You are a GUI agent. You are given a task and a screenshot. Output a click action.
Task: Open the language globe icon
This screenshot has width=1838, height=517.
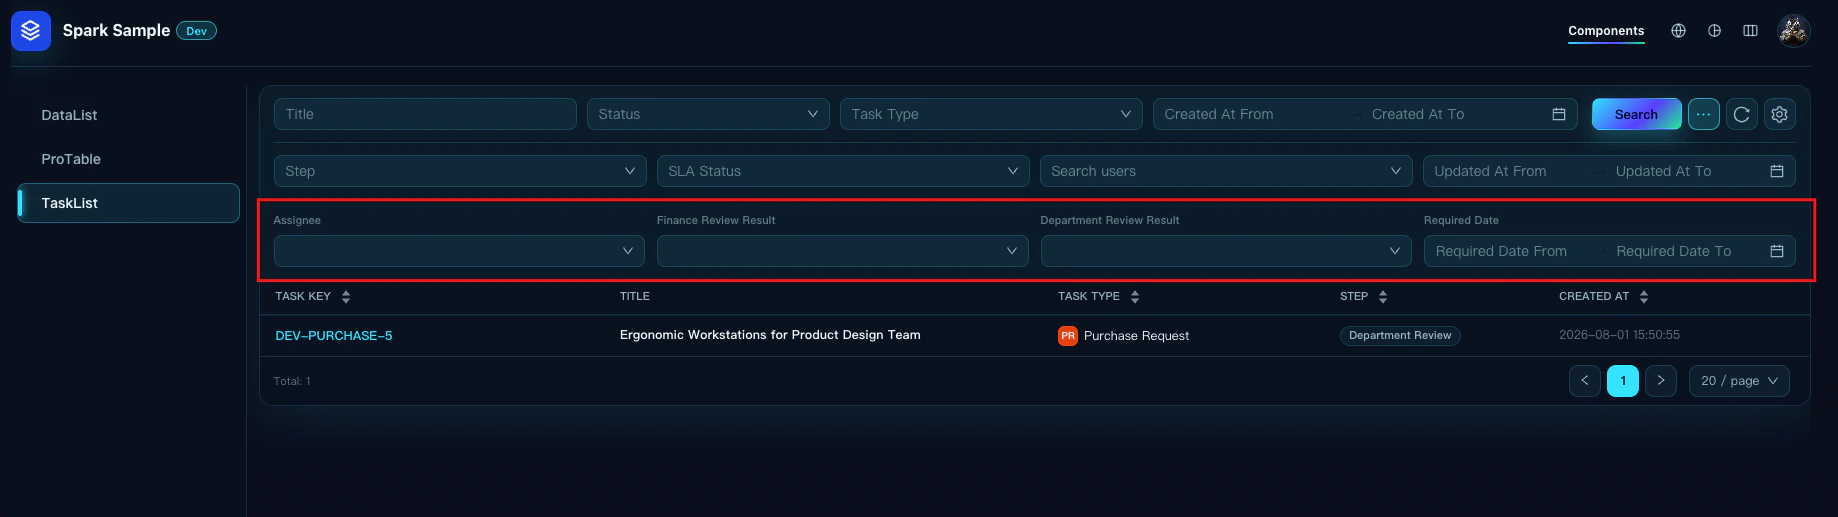[1678, 31]
